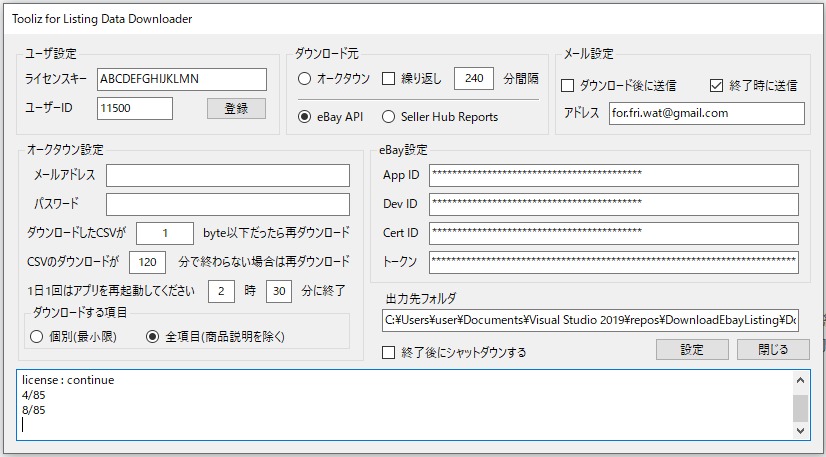Choose 全項目(商品説明を除く) radio option
This screenshot has width=826, height=457.
153,337
